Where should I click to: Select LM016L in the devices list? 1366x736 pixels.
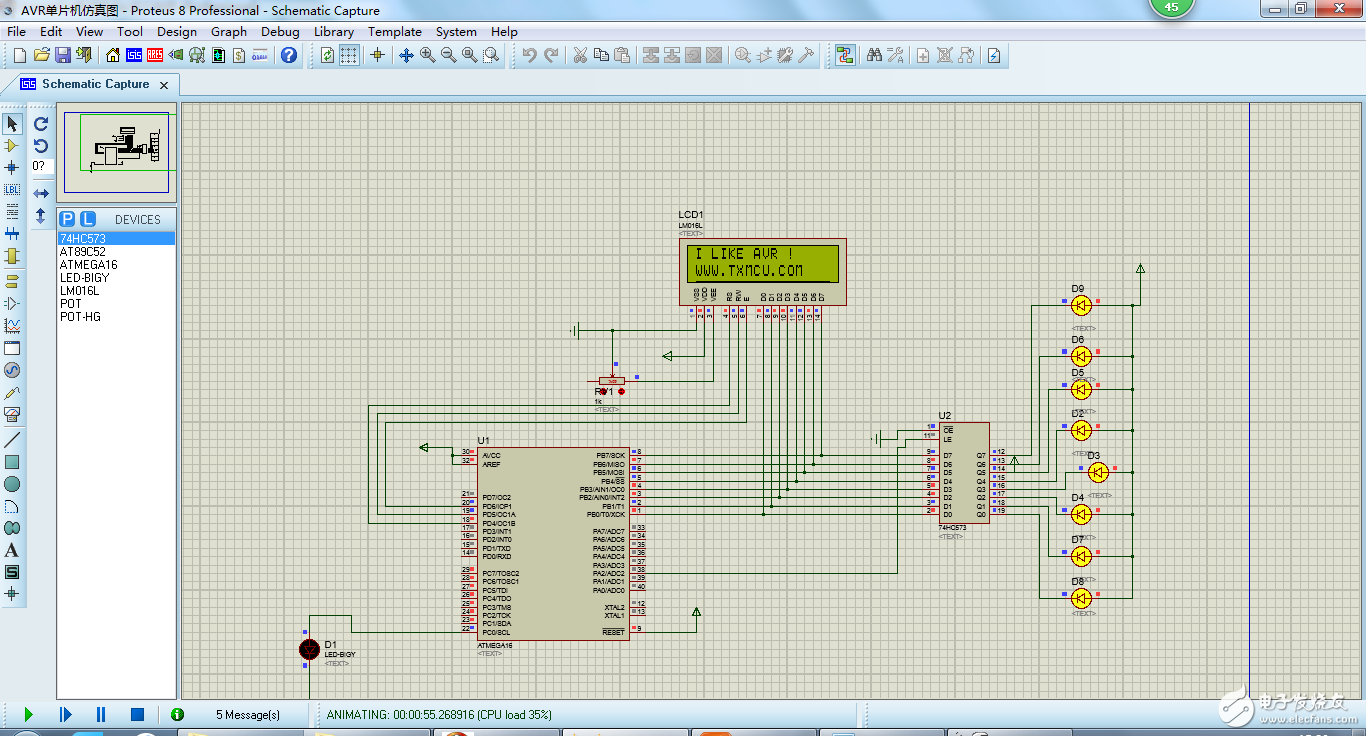point(116,291)
